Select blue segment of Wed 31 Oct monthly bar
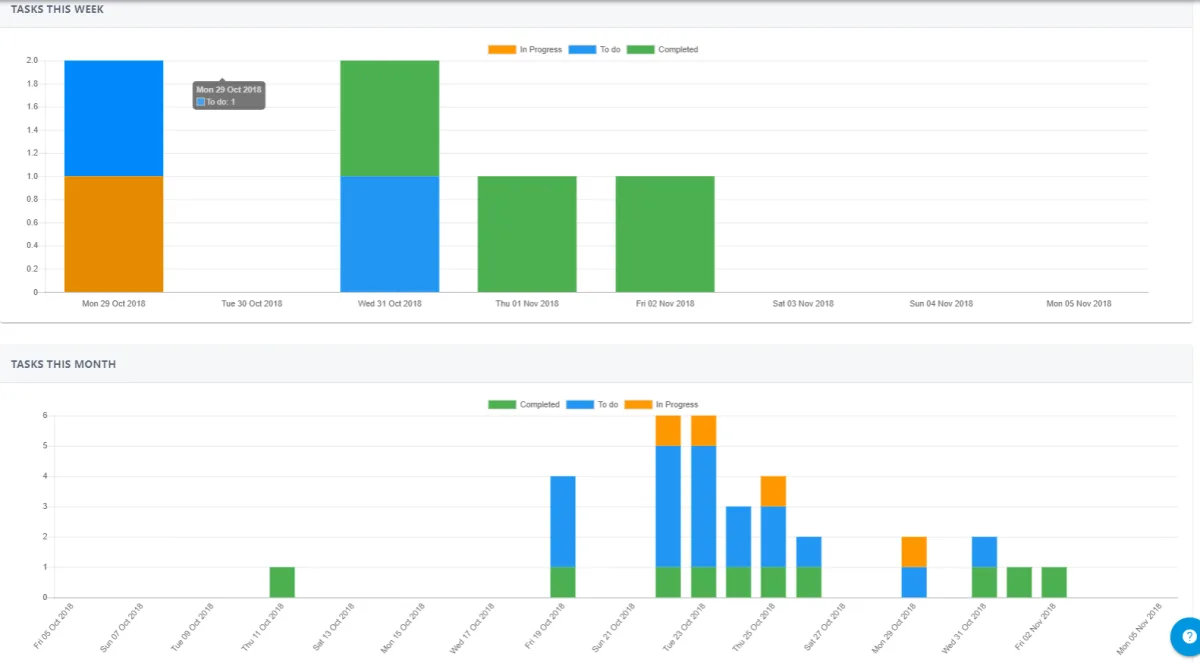 point(984,552)
